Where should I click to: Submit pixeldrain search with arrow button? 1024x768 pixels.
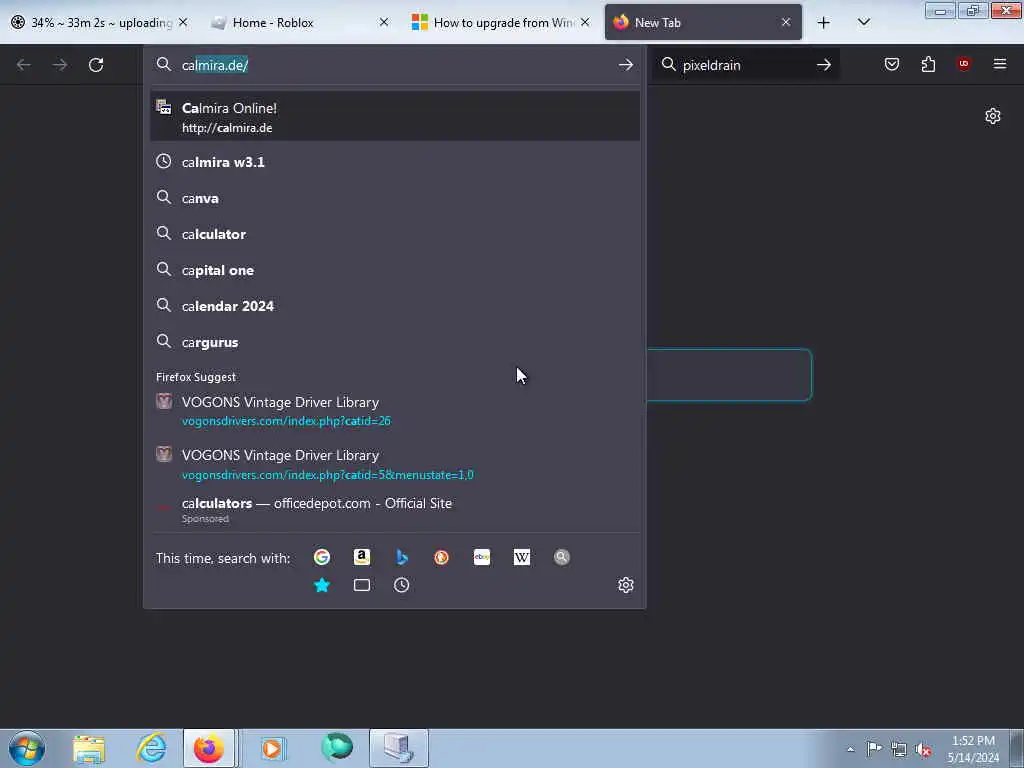click(x=824, y=65)
